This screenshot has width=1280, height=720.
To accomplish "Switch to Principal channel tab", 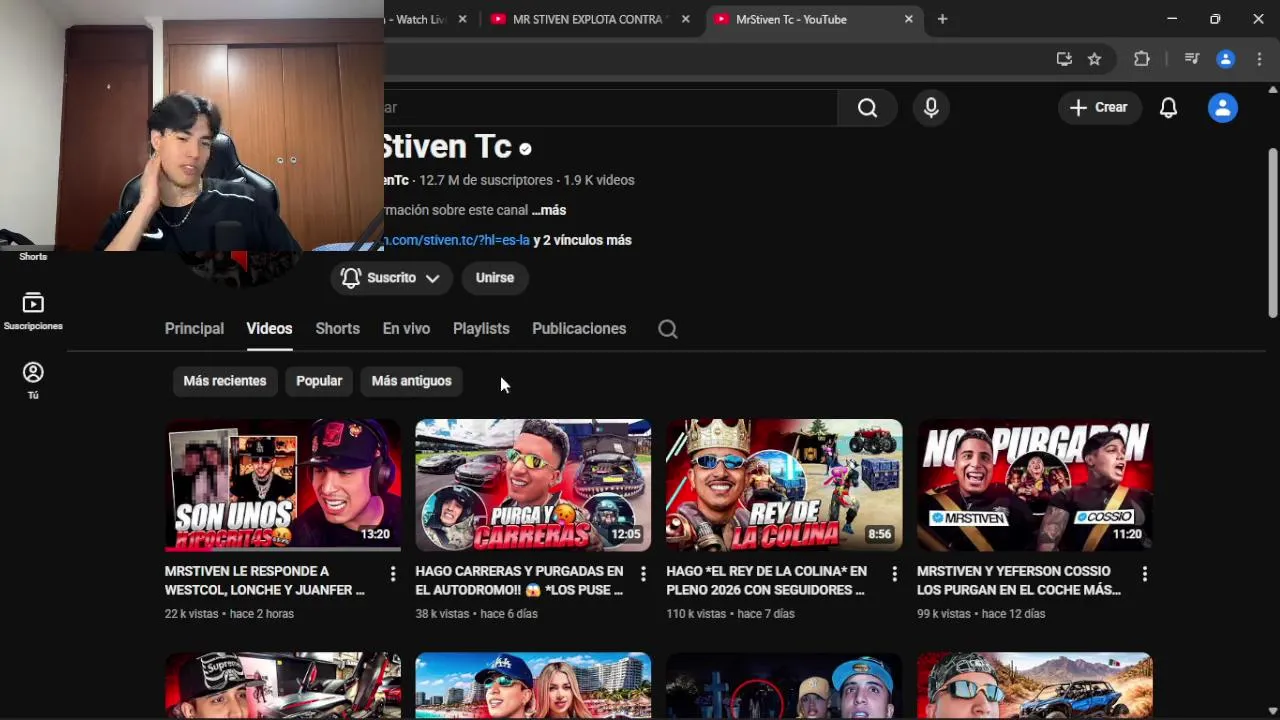I will click(194, 329).
